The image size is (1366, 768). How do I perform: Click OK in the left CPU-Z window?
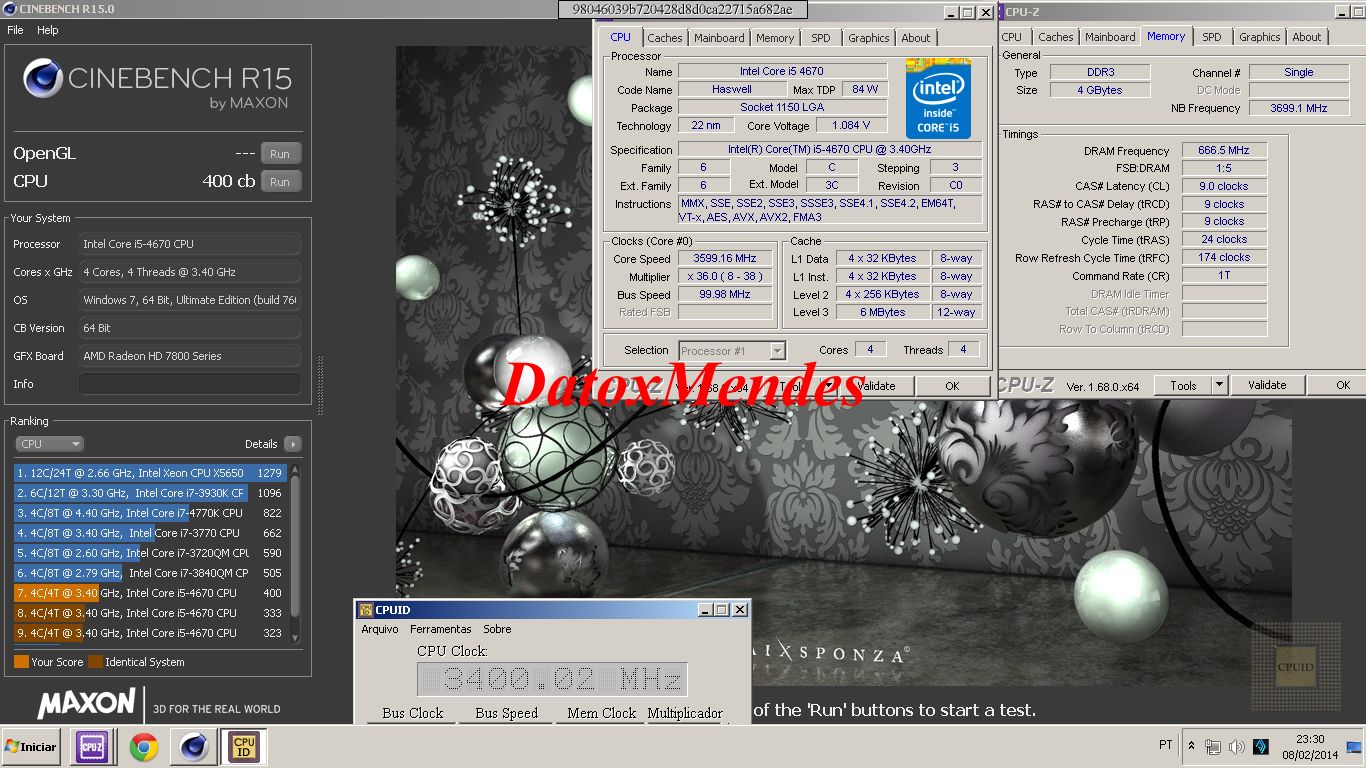(x=952, y=386)
